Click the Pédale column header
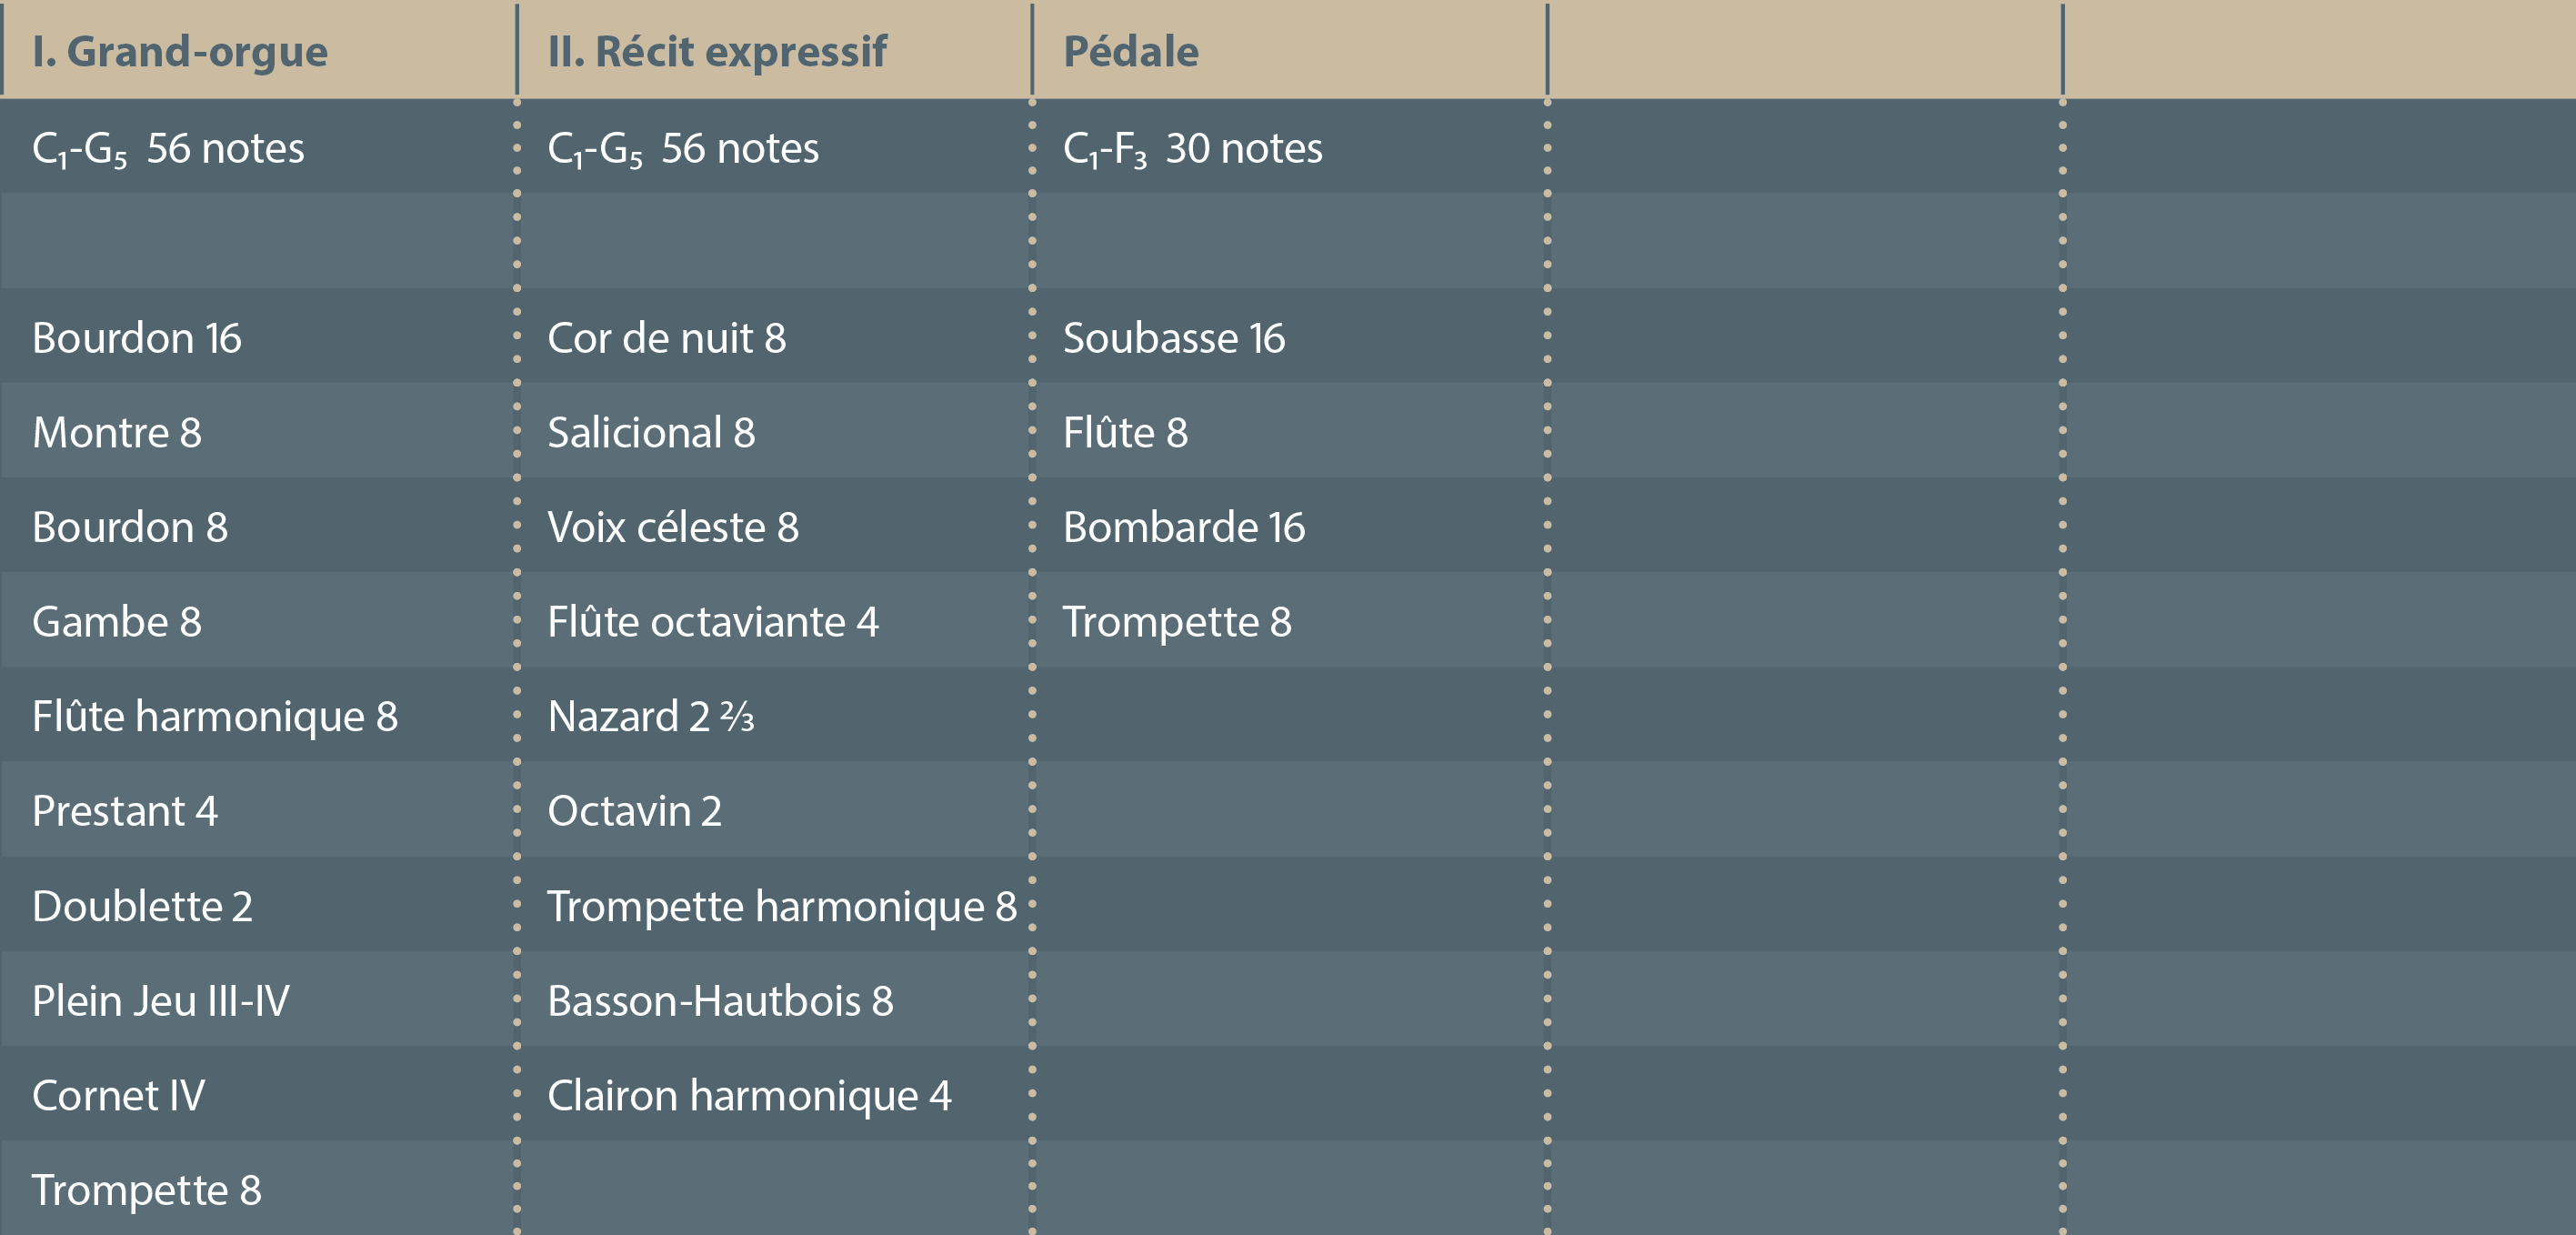Viewport: 2576px width, 1235px height. (x=1130, y=52)
